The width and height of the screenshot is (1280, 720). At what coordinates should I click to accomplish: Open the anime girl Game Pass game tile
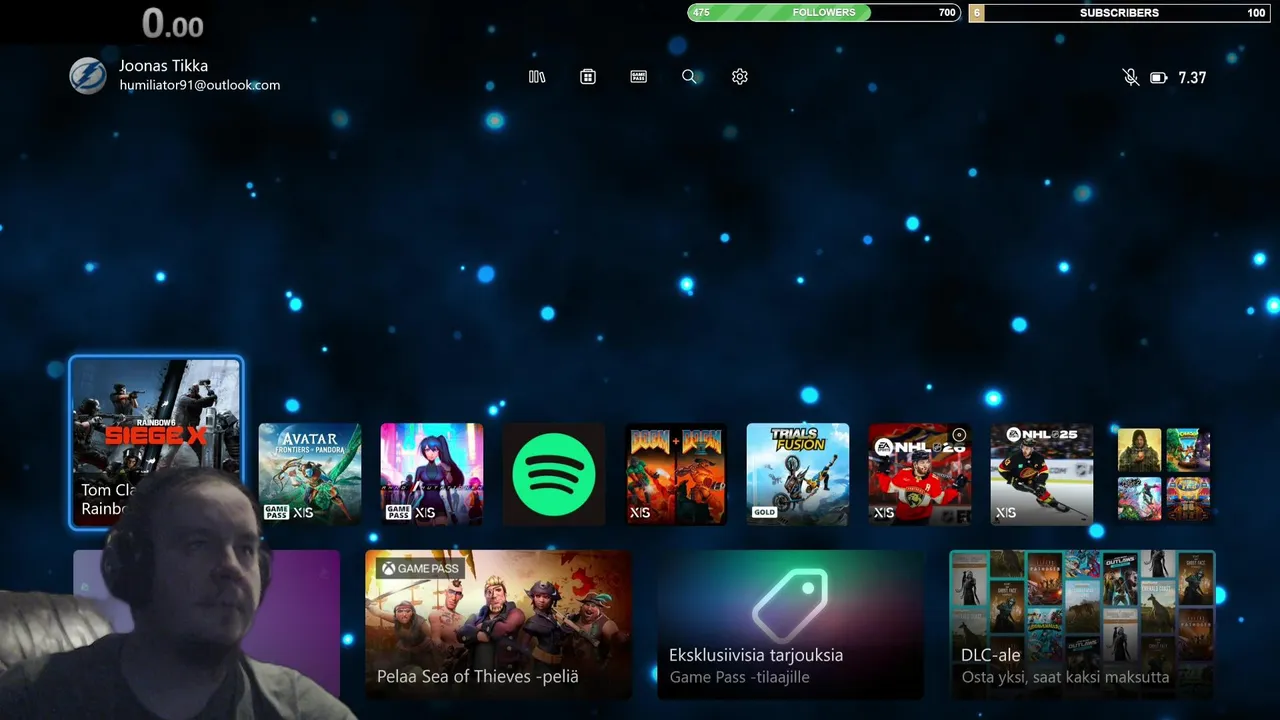click(x=432, y=474)
